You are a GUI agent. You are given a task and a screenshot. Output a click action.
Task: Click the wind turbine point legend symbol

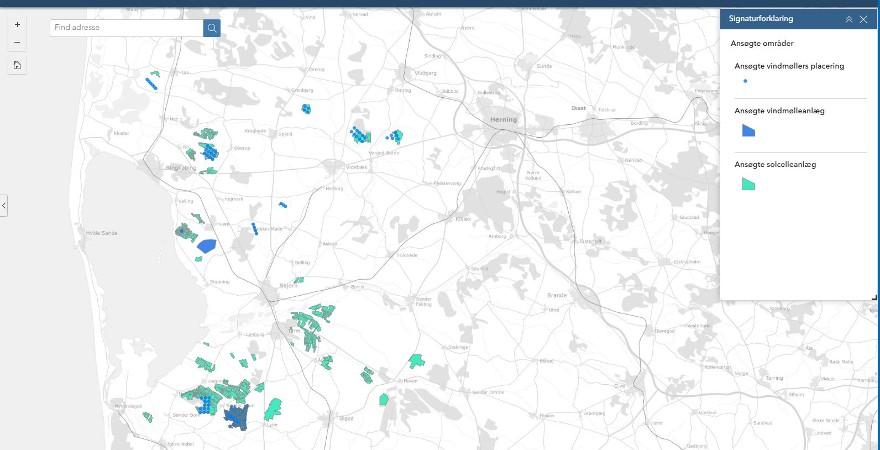click(x=745, y=81)
